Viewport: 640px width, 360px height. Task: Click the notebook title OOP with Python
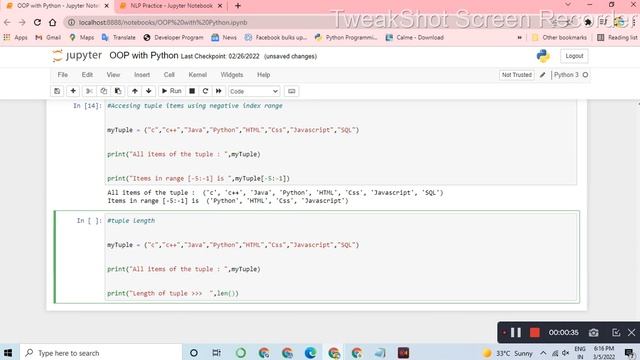coord(144,56)
